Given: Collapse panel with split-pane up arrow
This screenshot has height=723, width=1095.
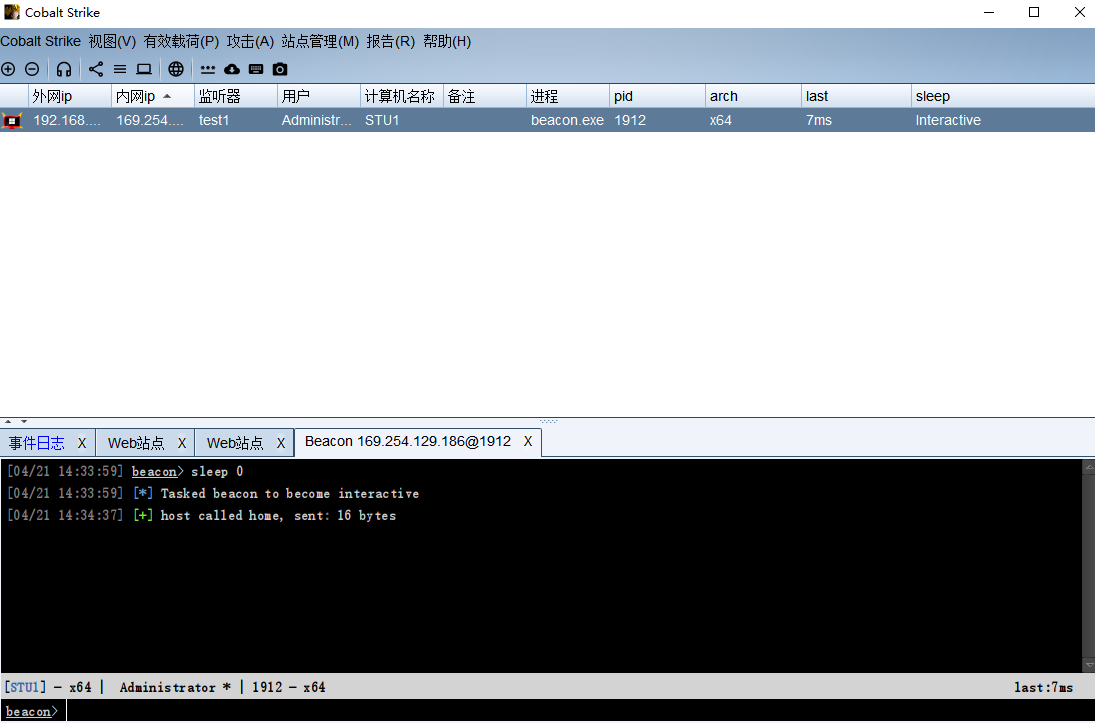Looking at the screenshot, I should pyautogui.click(x=8, y=421).
